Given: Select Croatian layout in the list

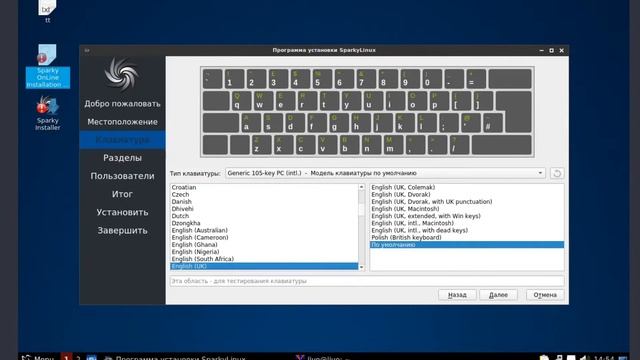Looking at the screenshot, I should 264,187.
